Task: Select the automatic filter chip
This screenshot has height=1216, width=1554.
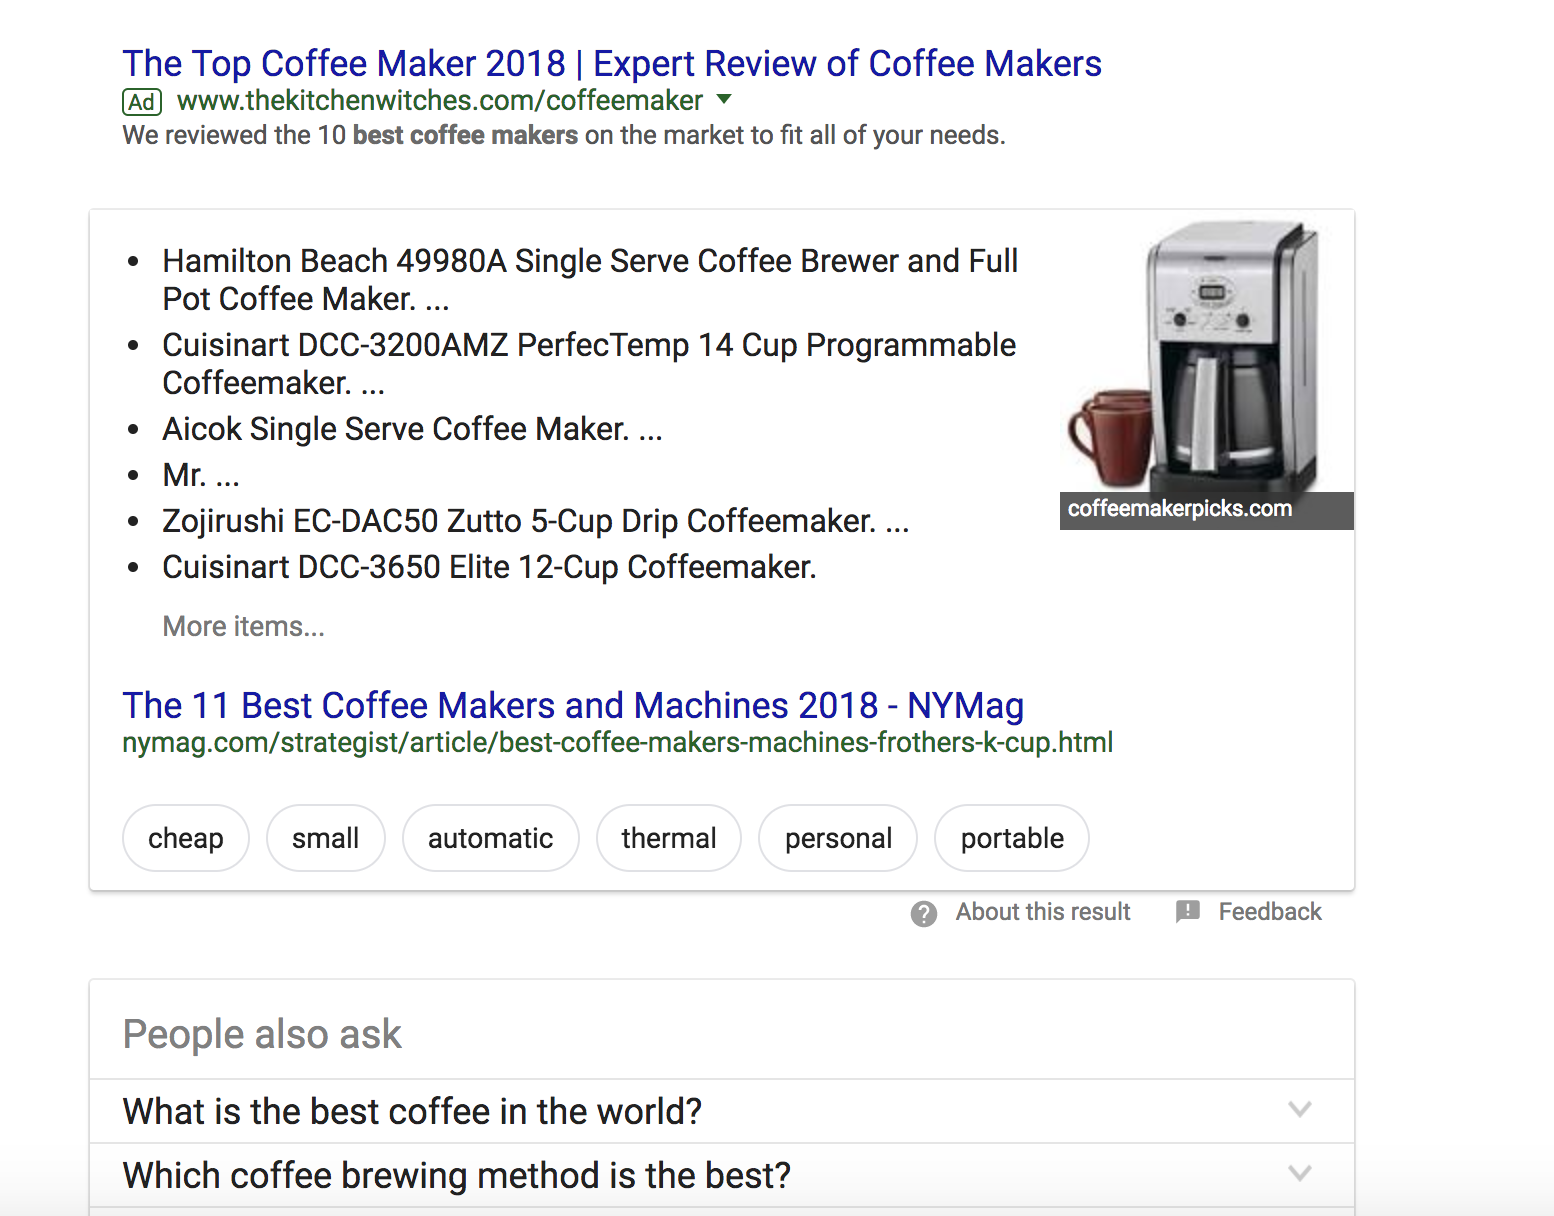Action: 490,838
